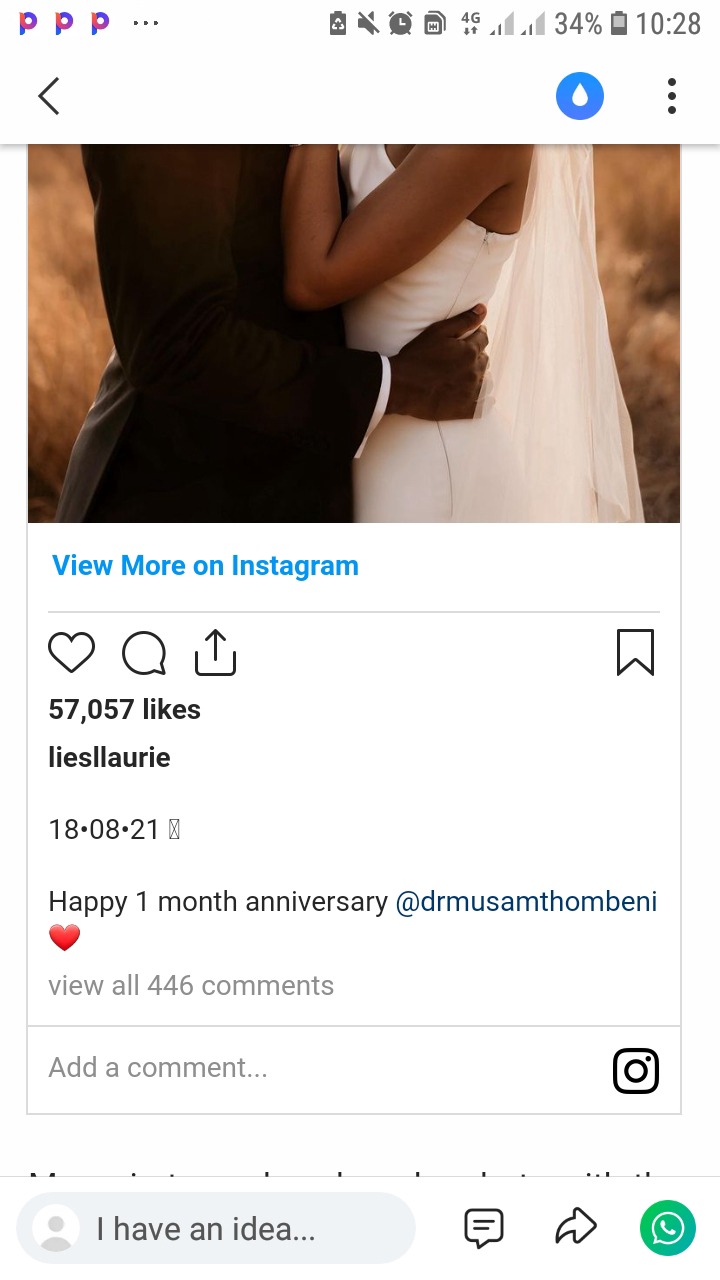
Task: Tap the I have an idea box
Action: click(215, 1228)
